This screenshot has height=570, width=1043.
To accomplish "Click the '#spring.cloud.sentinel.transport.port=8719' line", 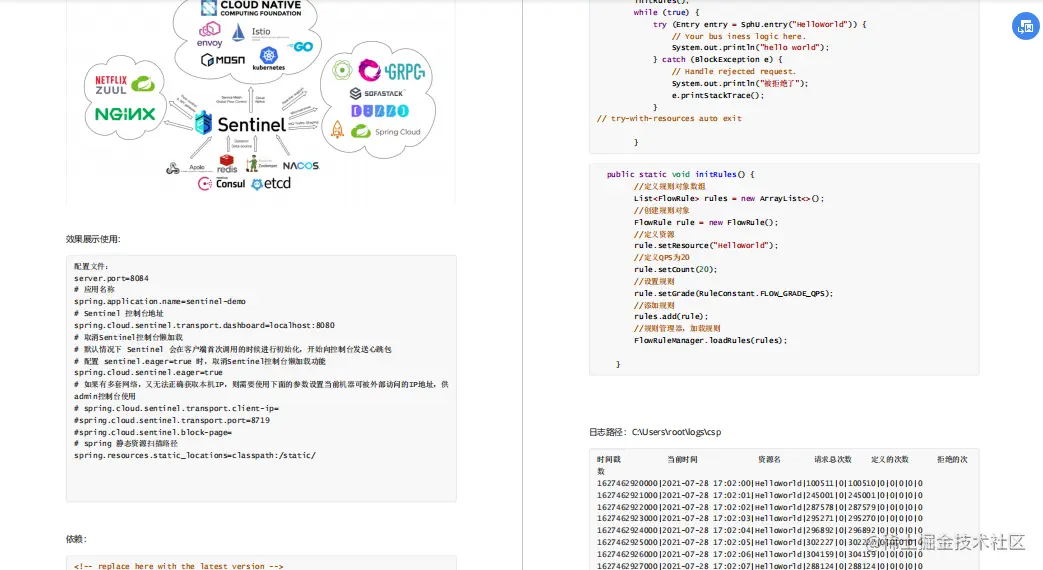I will pyautogui.click(x=172, y=420).
